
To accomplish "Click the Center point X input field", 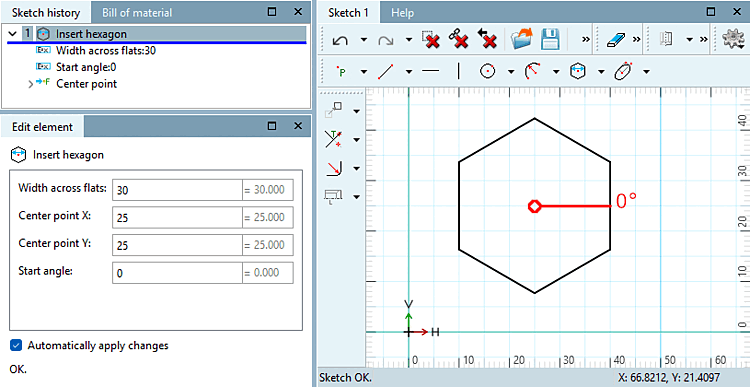I will coord(177,218).
